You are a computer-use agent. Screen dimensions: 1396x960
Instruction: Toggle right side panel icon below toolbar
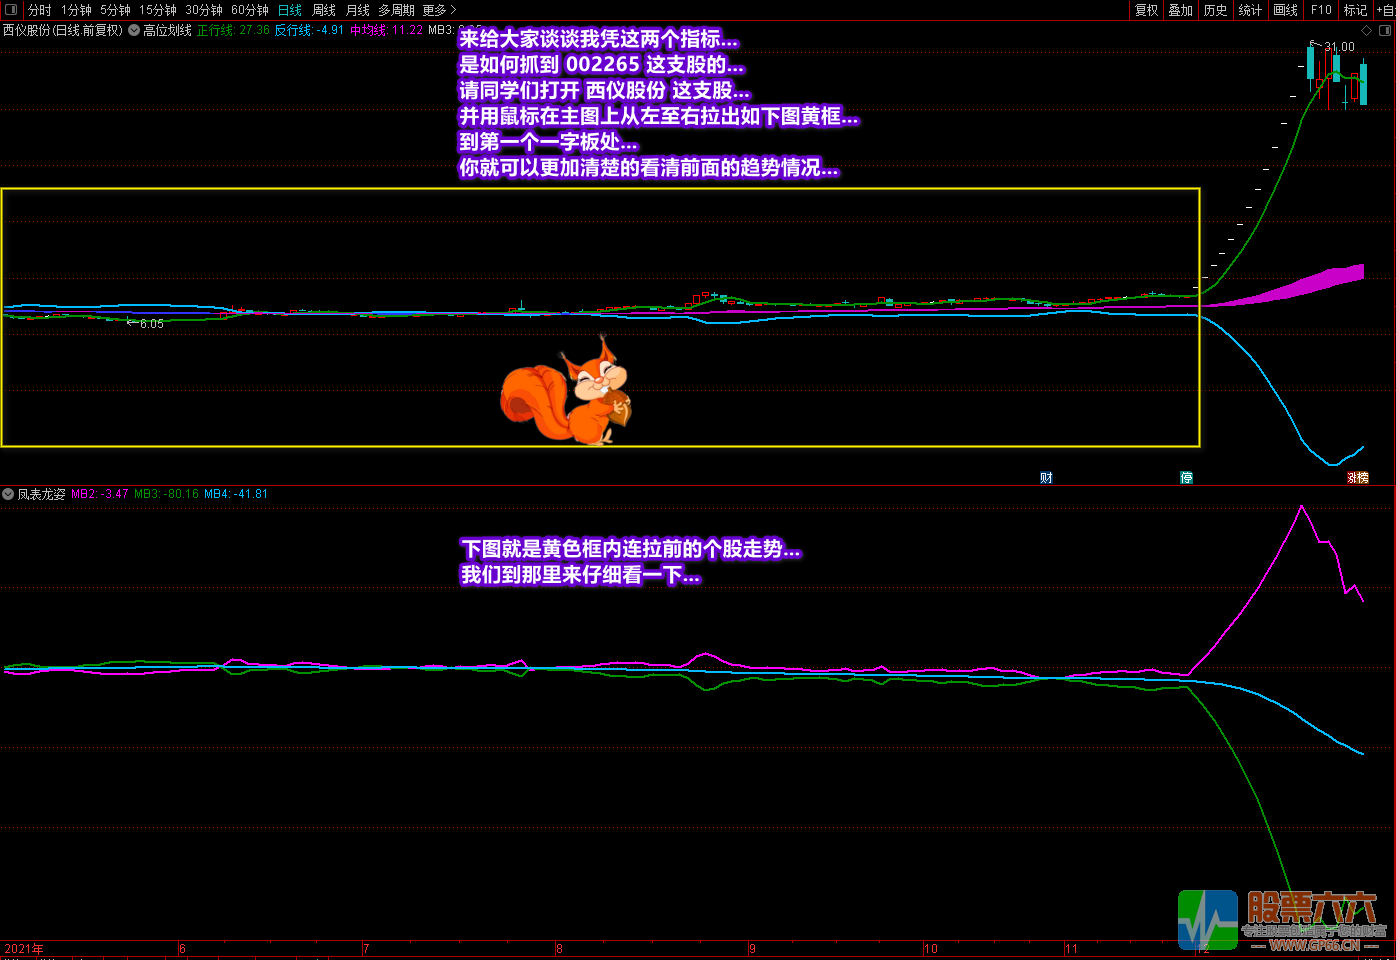pos(1385,31)
